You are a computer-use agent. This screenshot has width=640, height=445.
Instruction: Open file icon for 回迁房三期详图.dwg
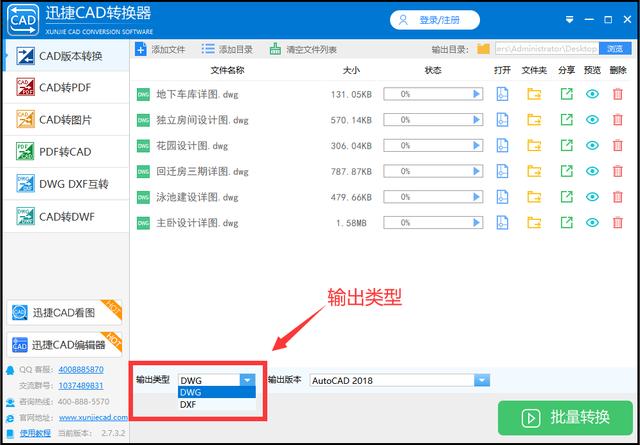[502, 171]
